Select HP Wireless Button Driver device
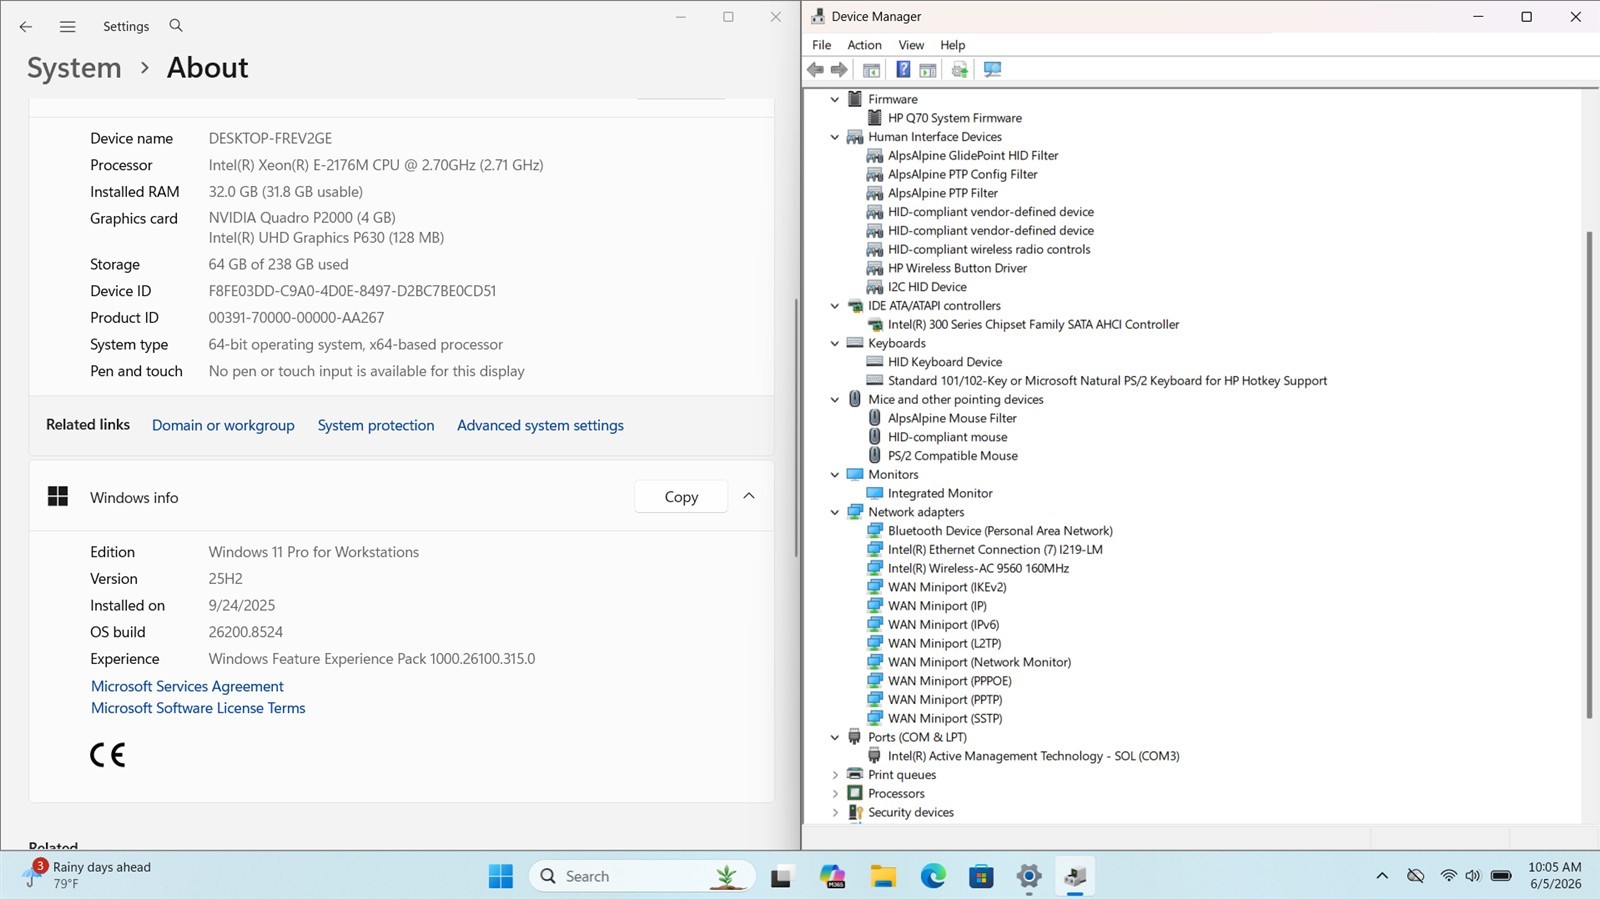Image resolution: width=1600 pixels, height=899 pixels. point(957,268)
